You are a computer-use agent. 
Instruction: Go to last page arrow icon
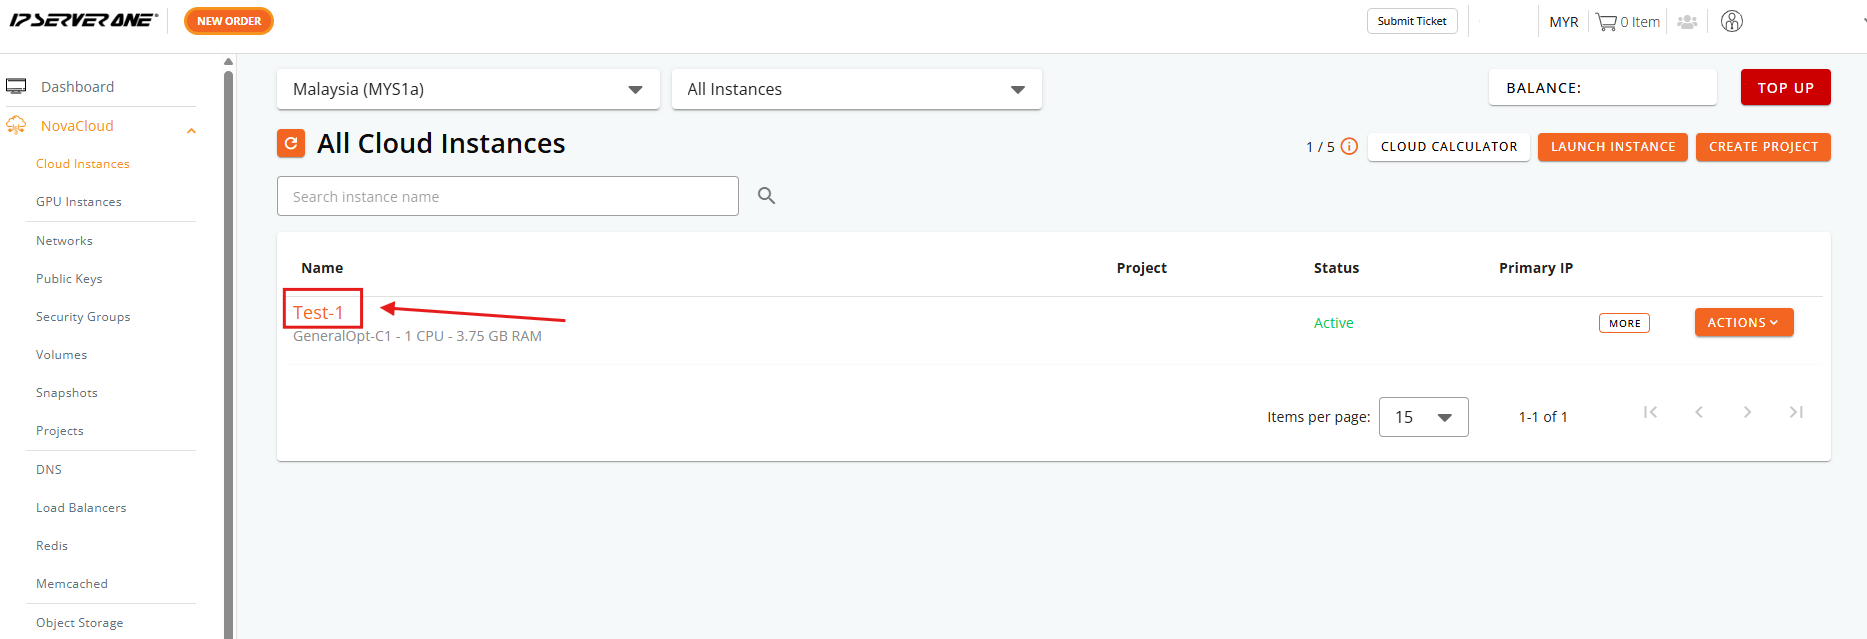coord(1796,412)
